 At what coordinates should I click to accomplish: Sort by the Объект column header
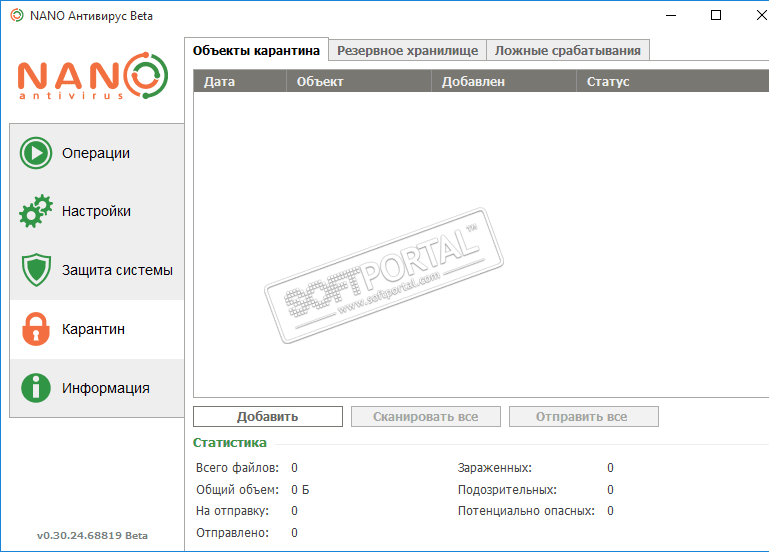(359, 81)
